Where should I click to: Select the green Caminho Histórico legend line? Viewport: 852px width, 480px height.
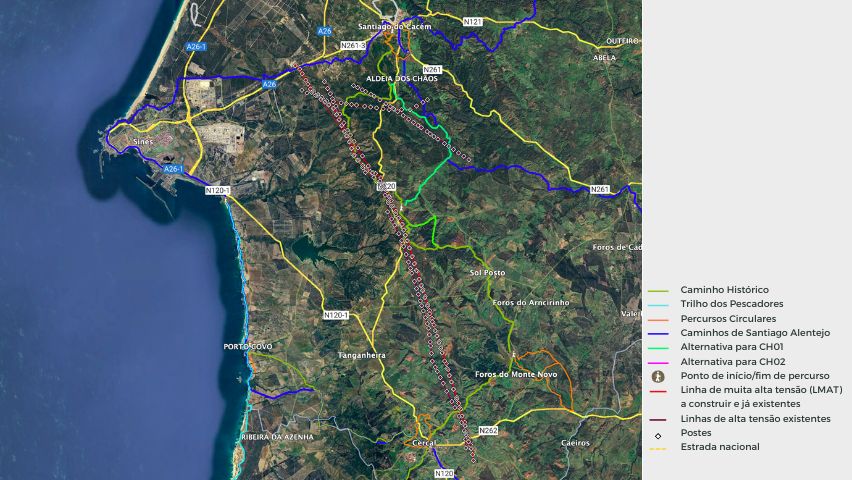click(x=658, y=291)
